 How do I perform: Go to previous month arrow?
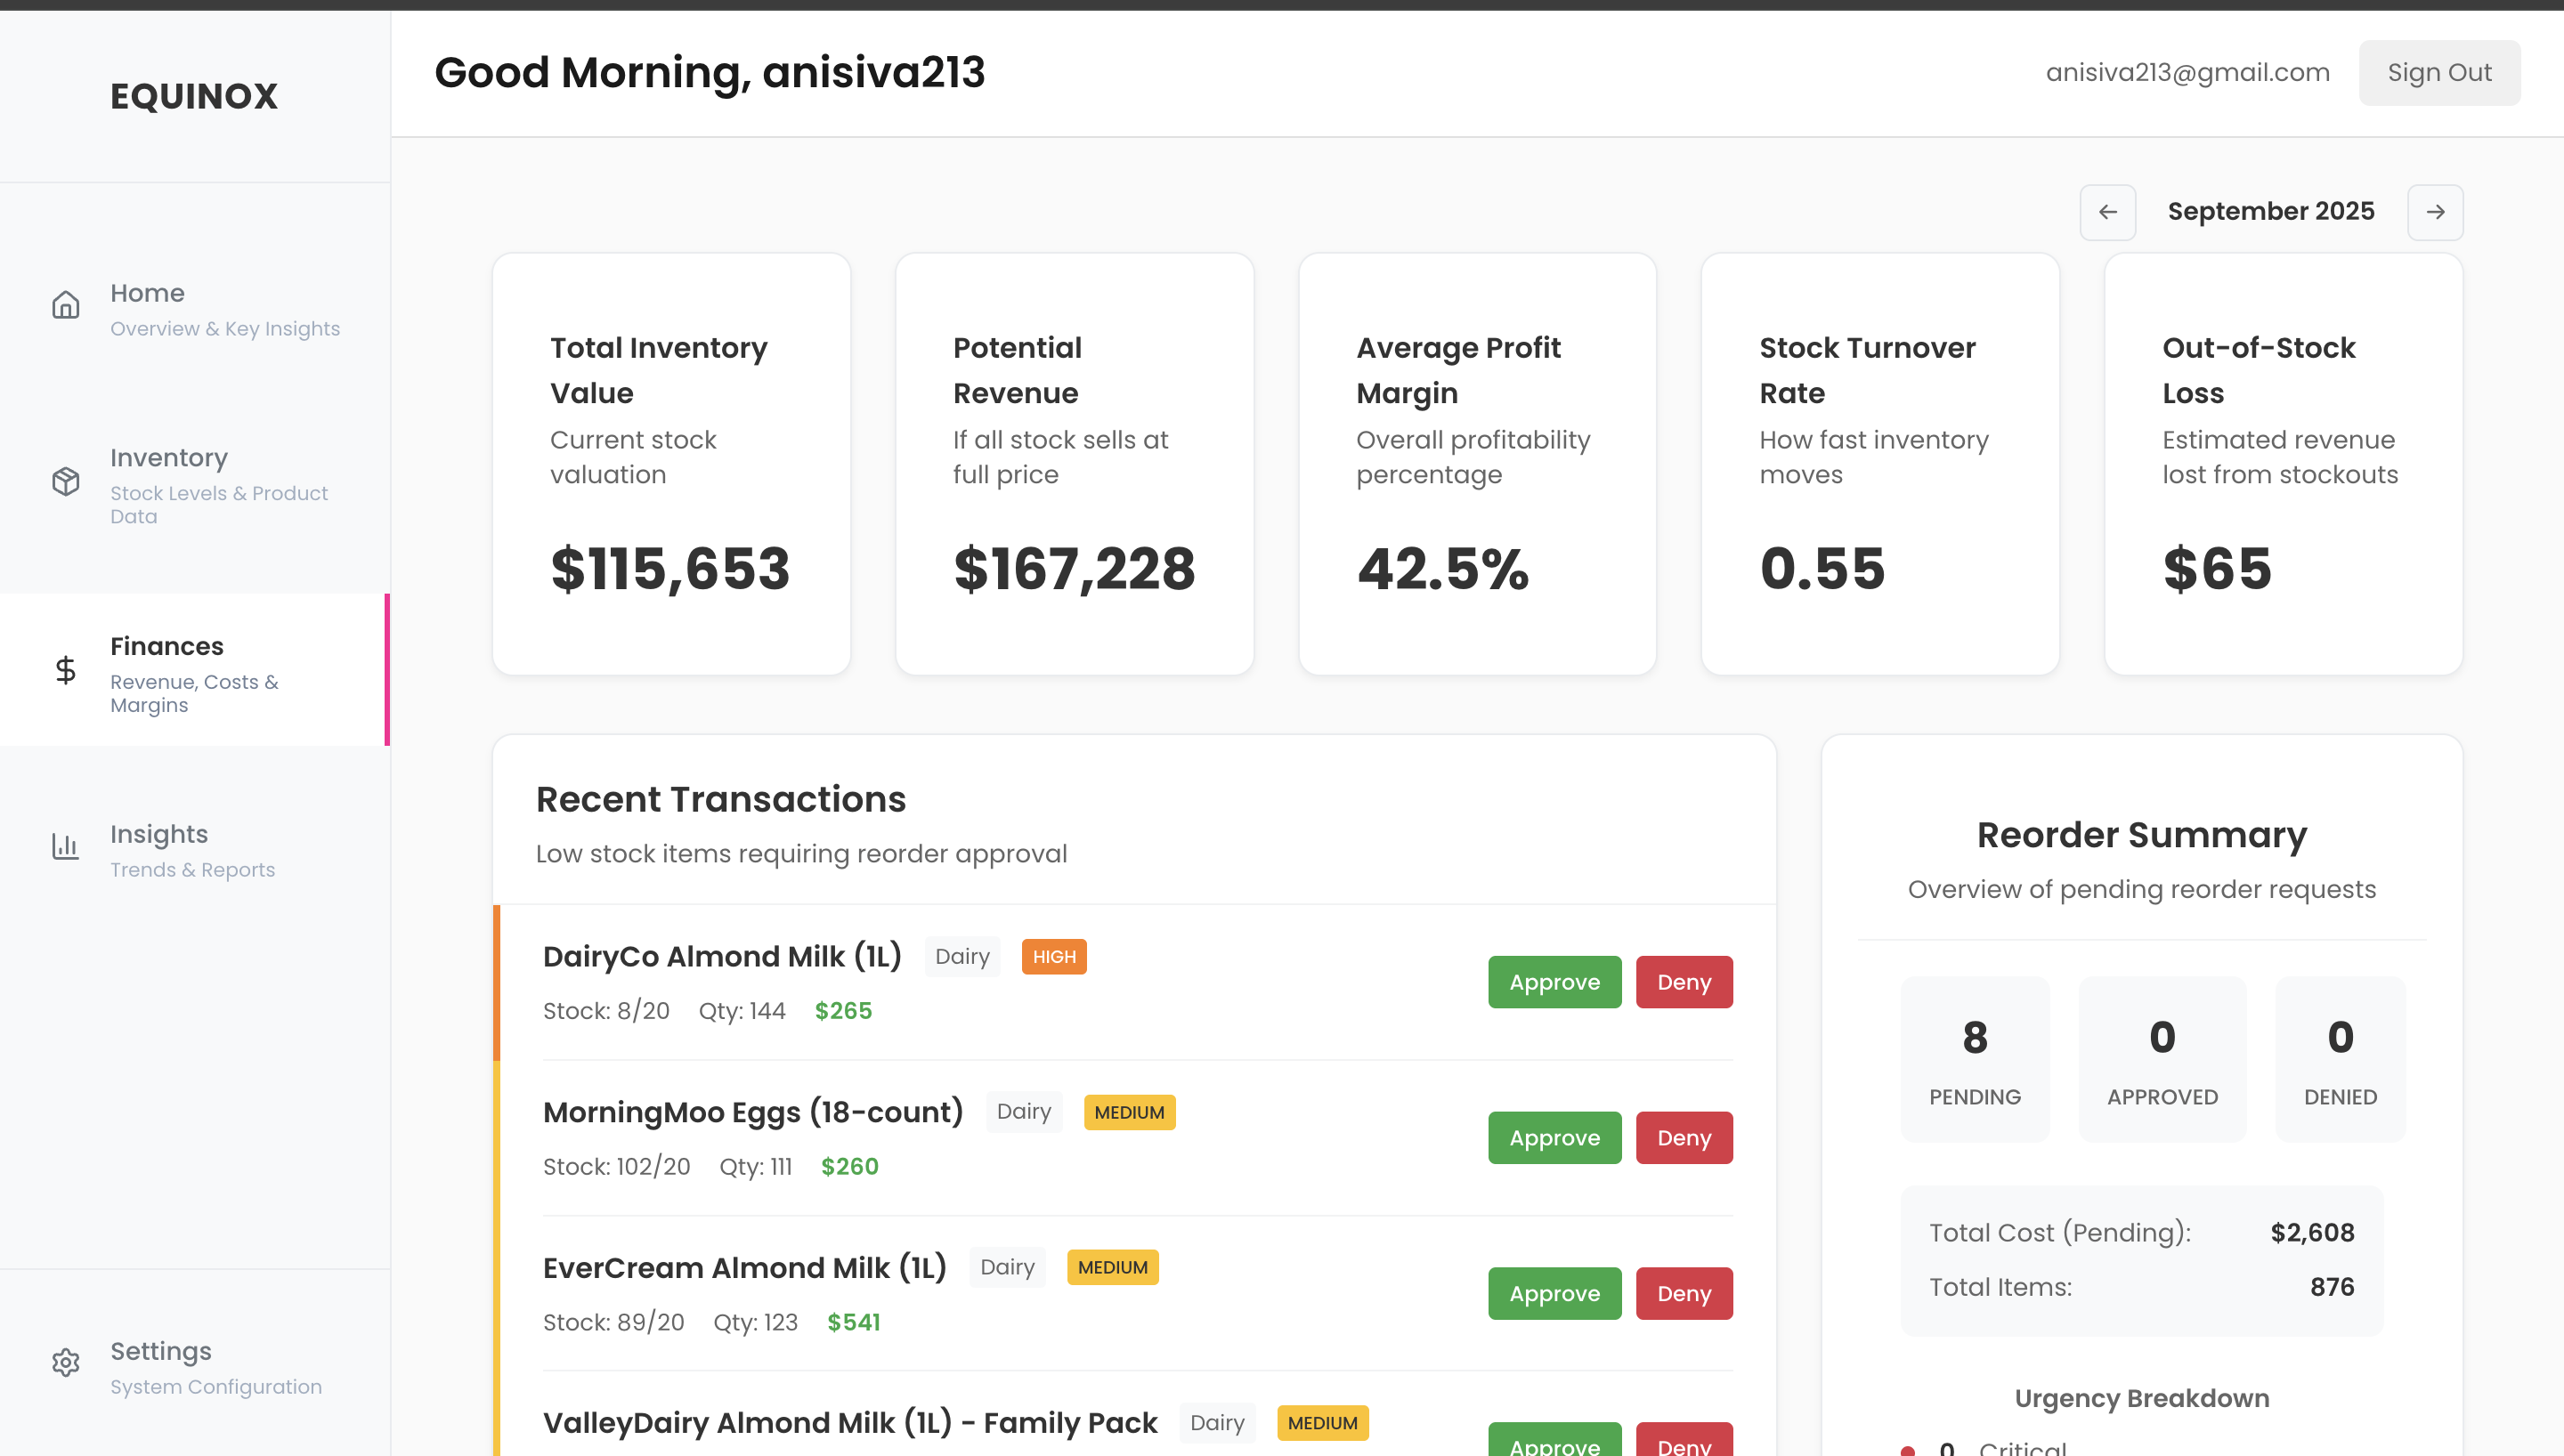coord(2107,212)
